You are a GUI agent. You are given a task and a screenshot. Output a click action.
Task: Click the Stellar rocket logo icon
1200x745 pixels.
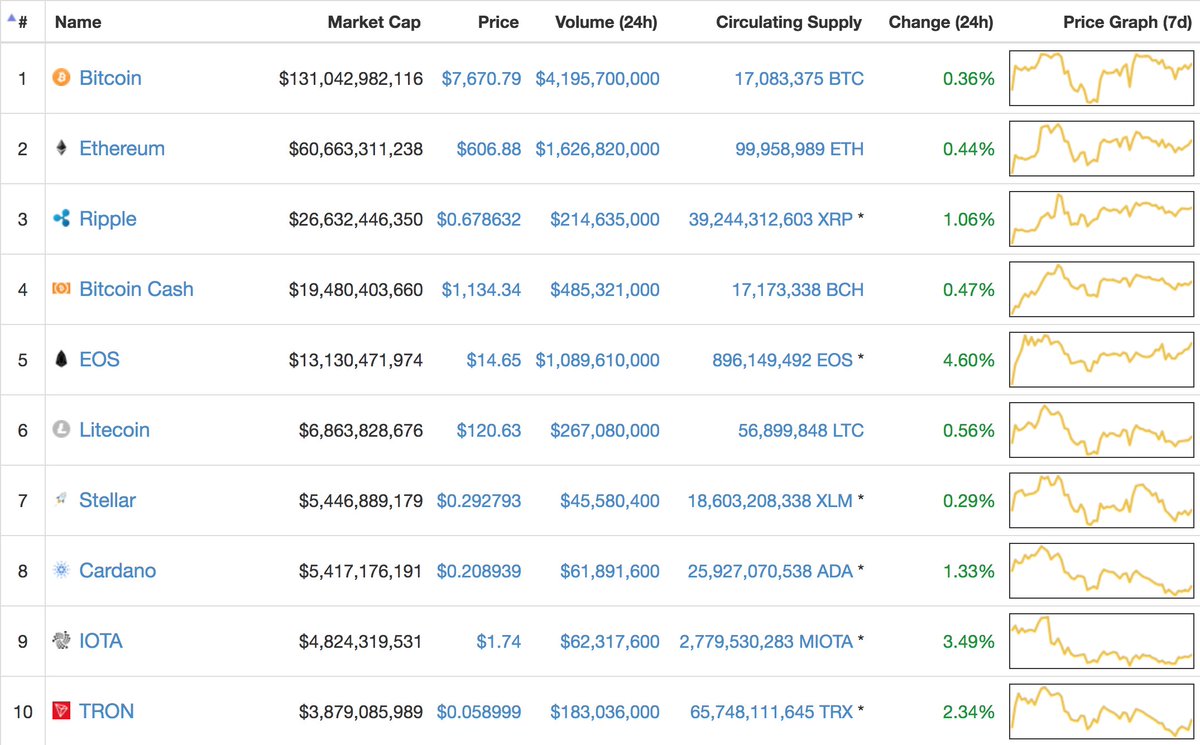(x=62, y=500)
